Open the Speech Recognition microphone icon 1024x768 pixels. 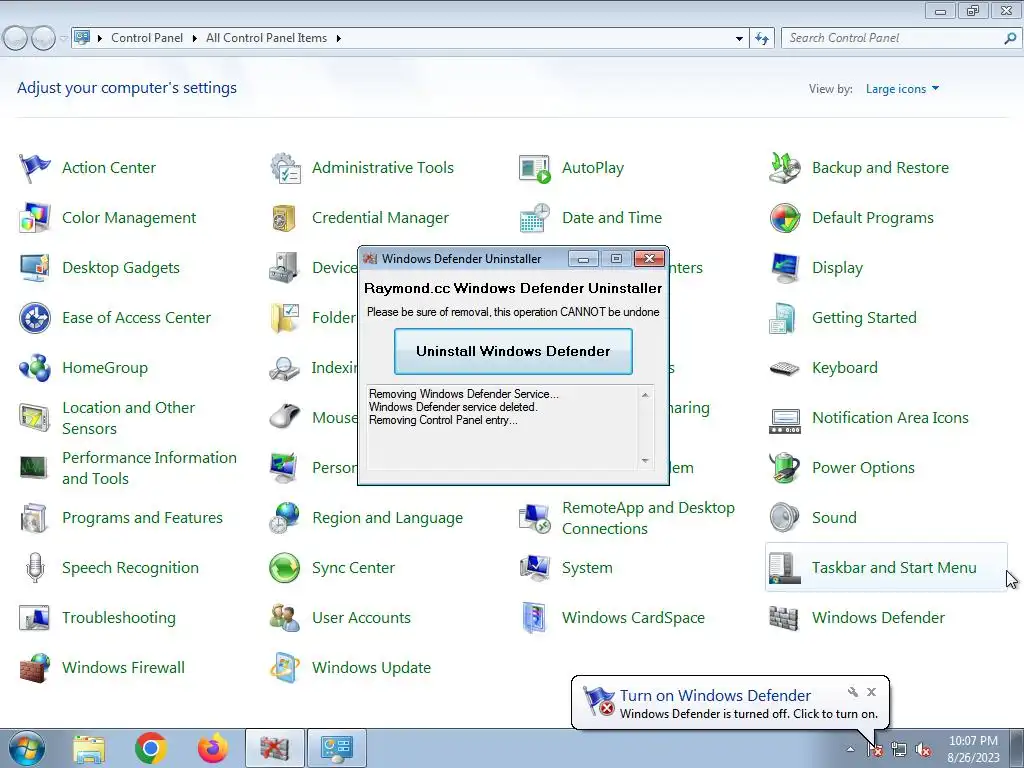(35, 568)
